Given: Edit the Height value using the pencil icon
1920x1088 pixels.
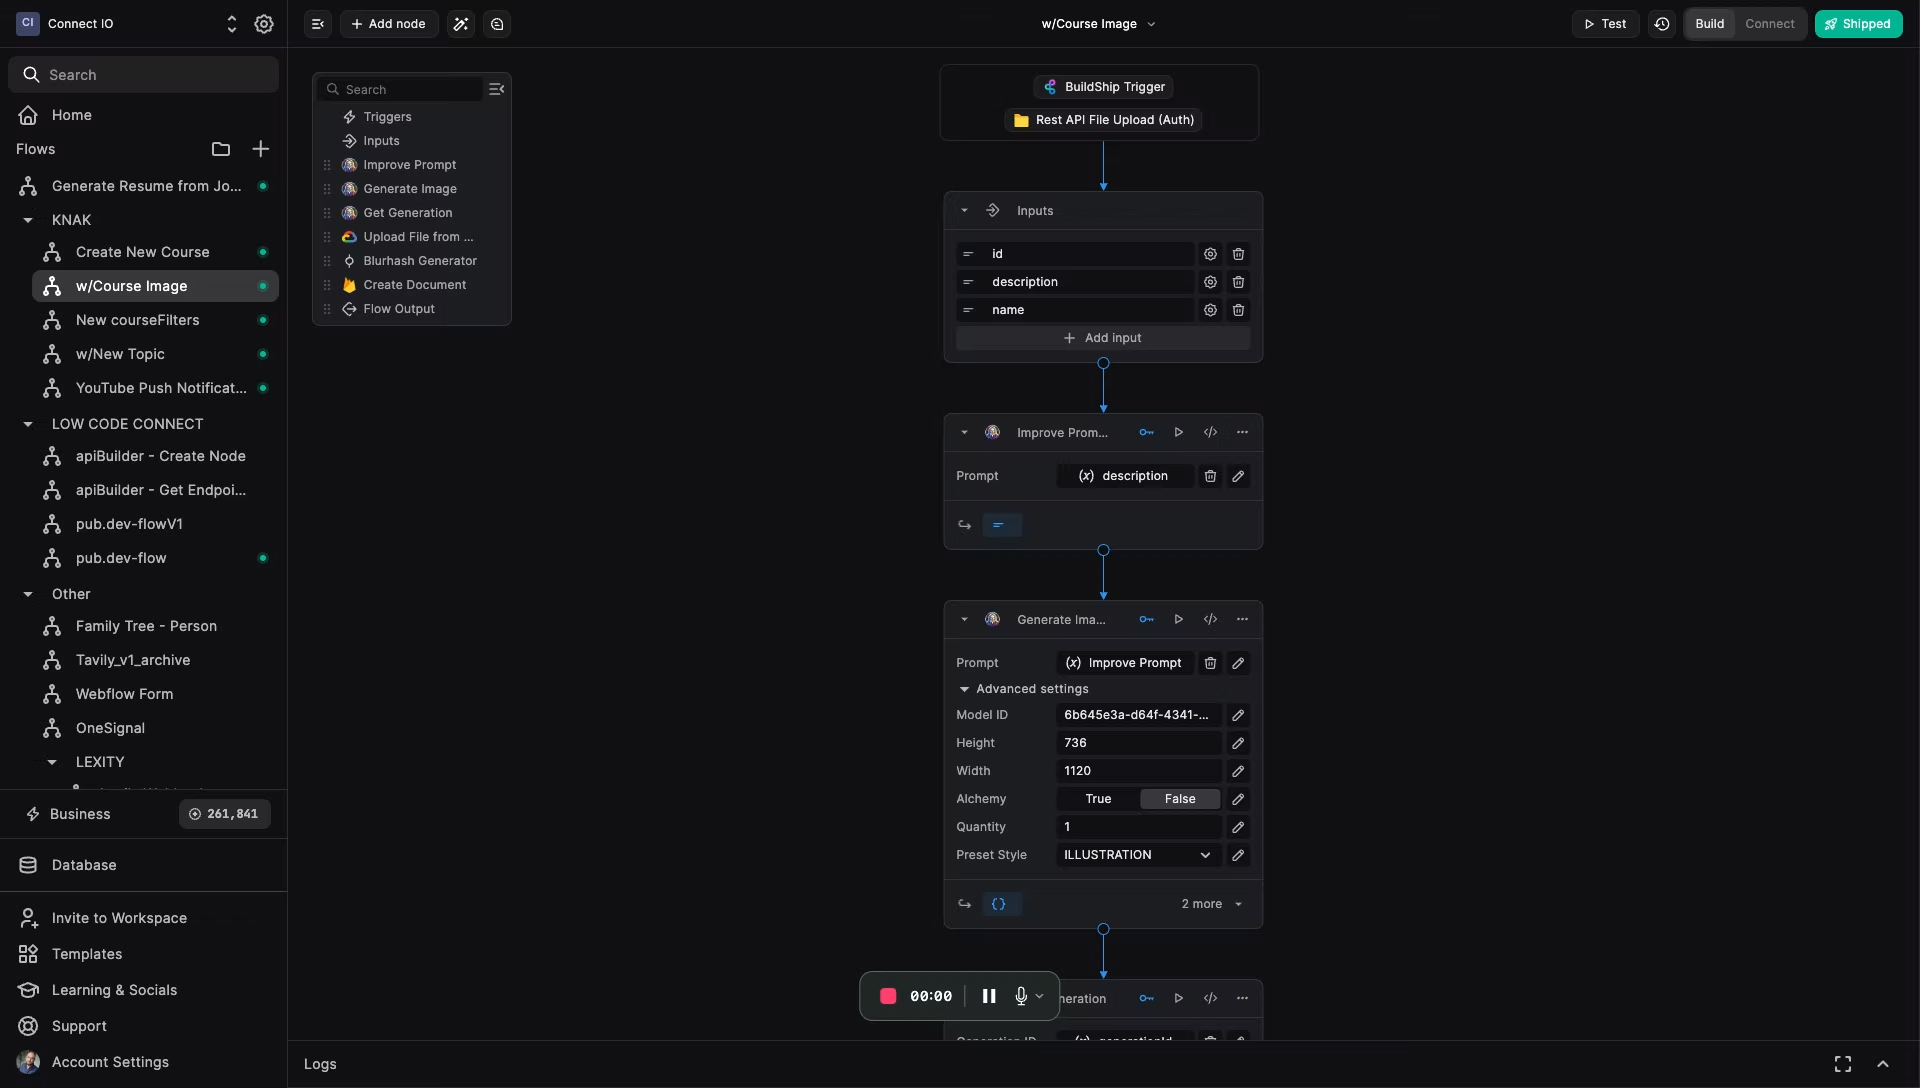Looking at the screenshot, I should tap(1238, 743).
